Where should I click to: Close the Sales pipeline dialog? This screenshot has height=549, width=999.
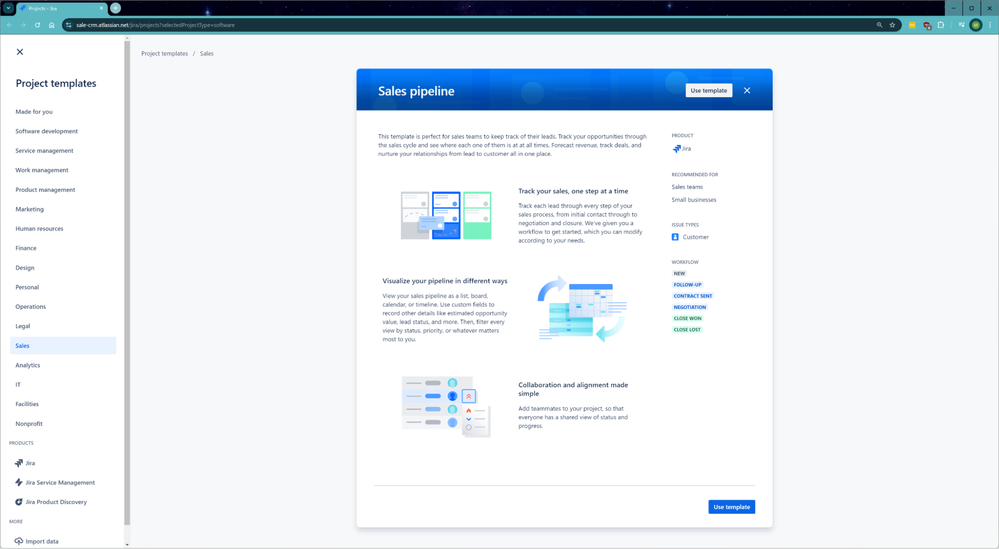pos(747,90)
